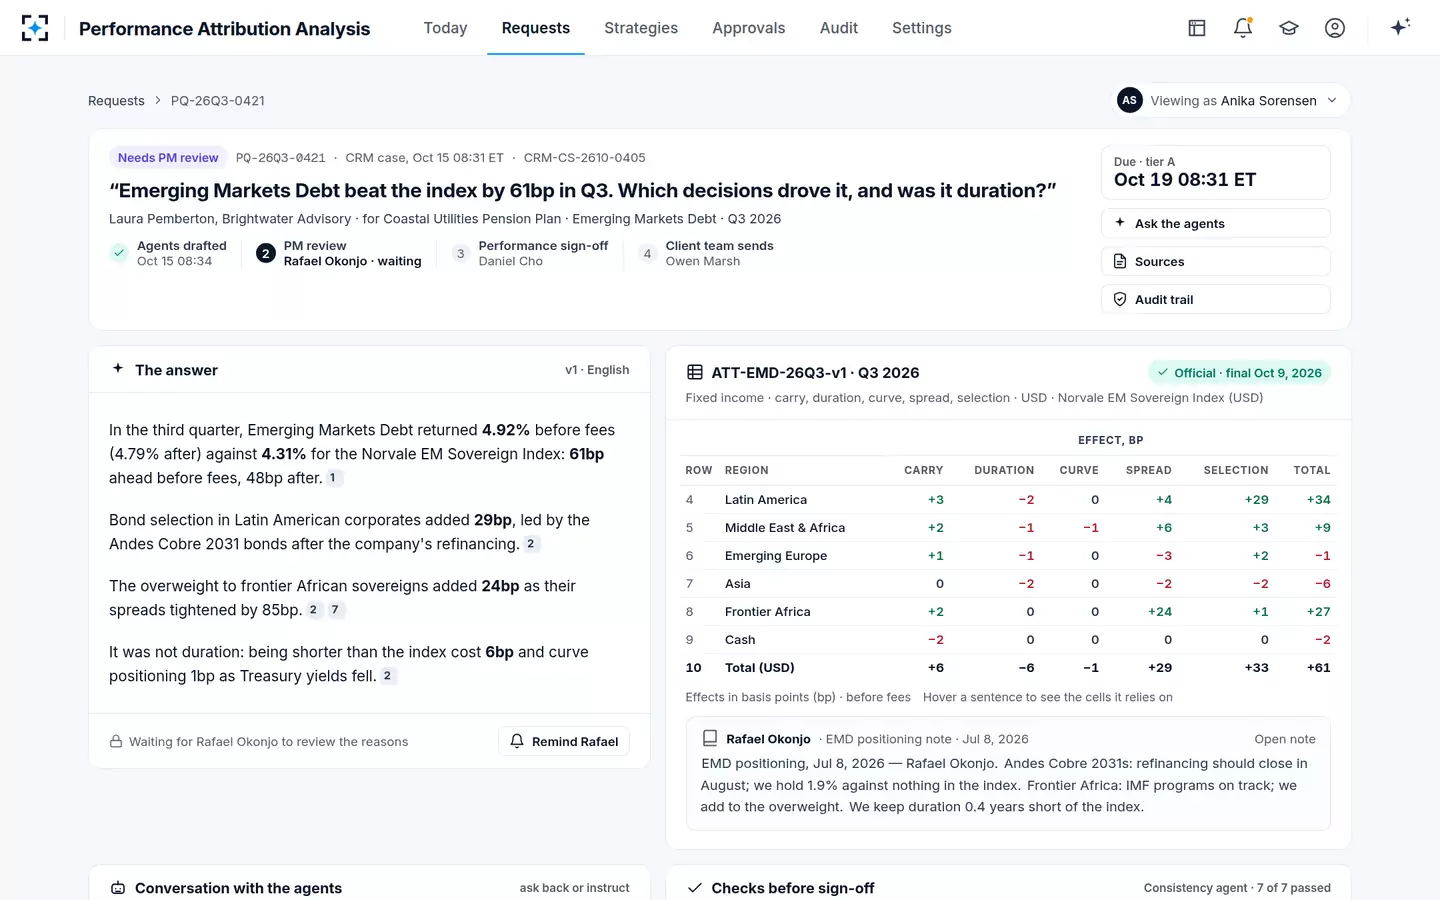Click Open note link
This screenshot has width=1440, height=900.
point(1285,739)
